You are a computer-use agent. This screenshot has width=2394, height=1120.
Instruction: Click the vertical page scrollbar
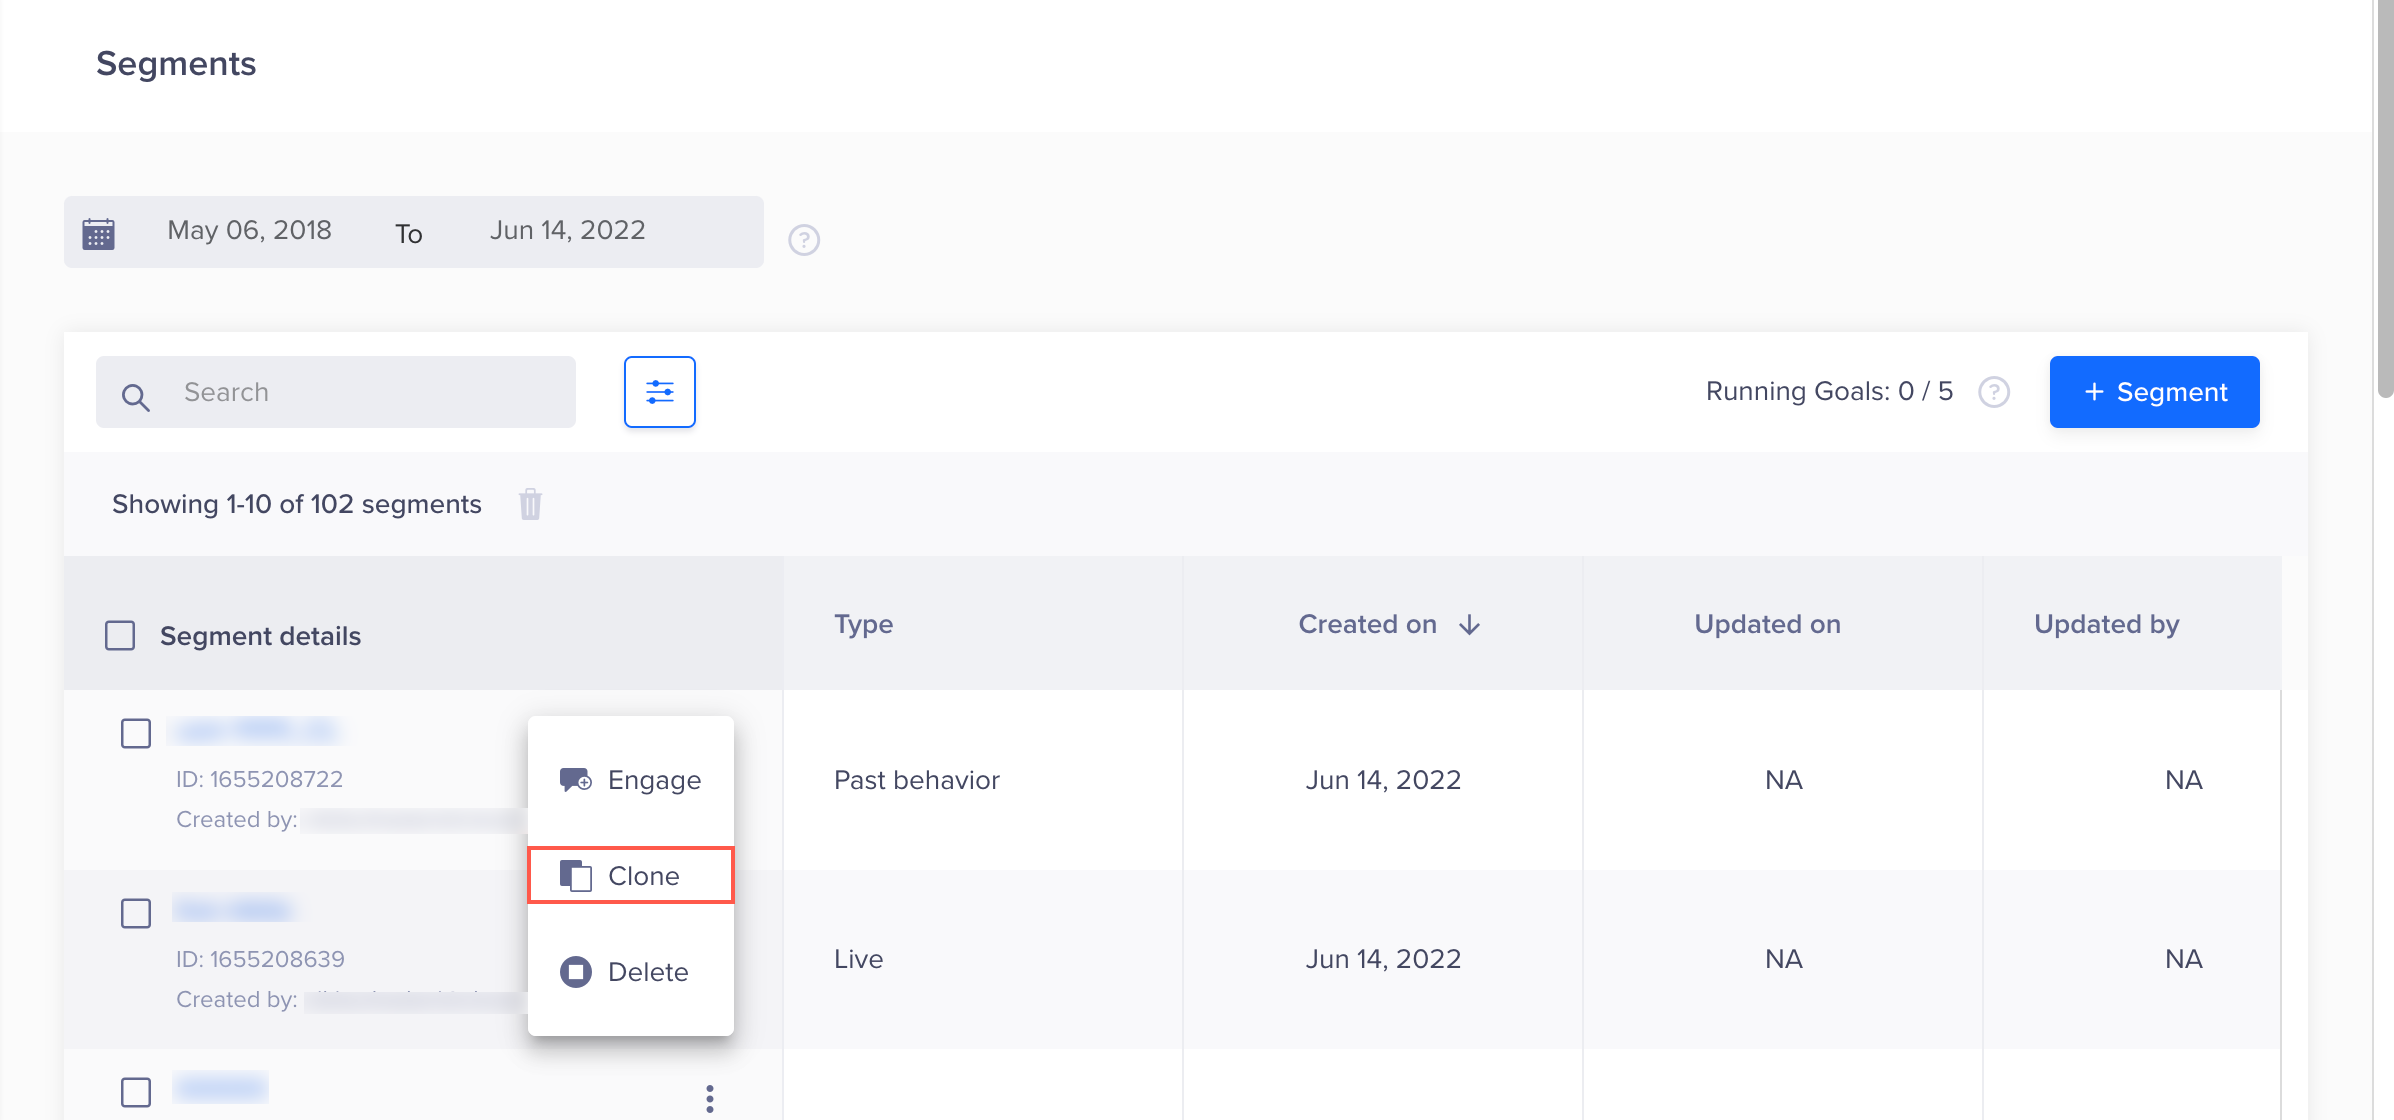pos(2385,200)
